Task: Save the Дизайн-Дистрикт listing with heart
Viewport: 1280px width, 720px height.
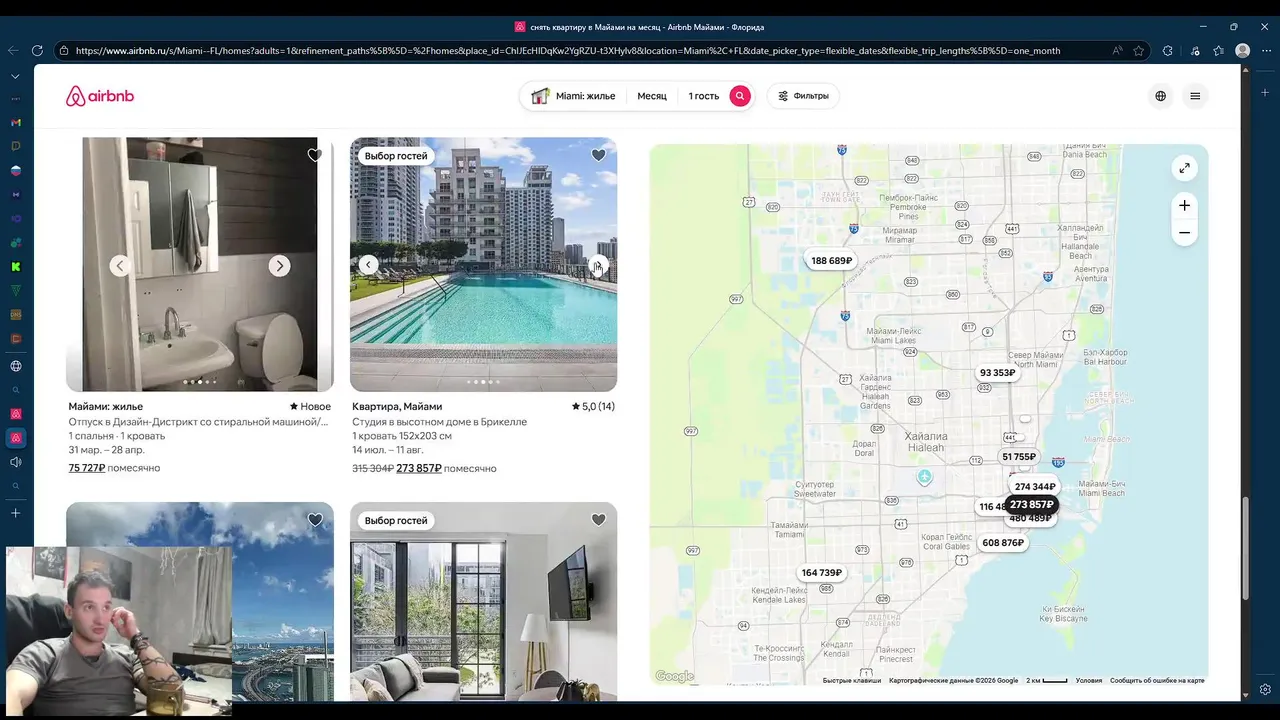Action: point(315,155)
